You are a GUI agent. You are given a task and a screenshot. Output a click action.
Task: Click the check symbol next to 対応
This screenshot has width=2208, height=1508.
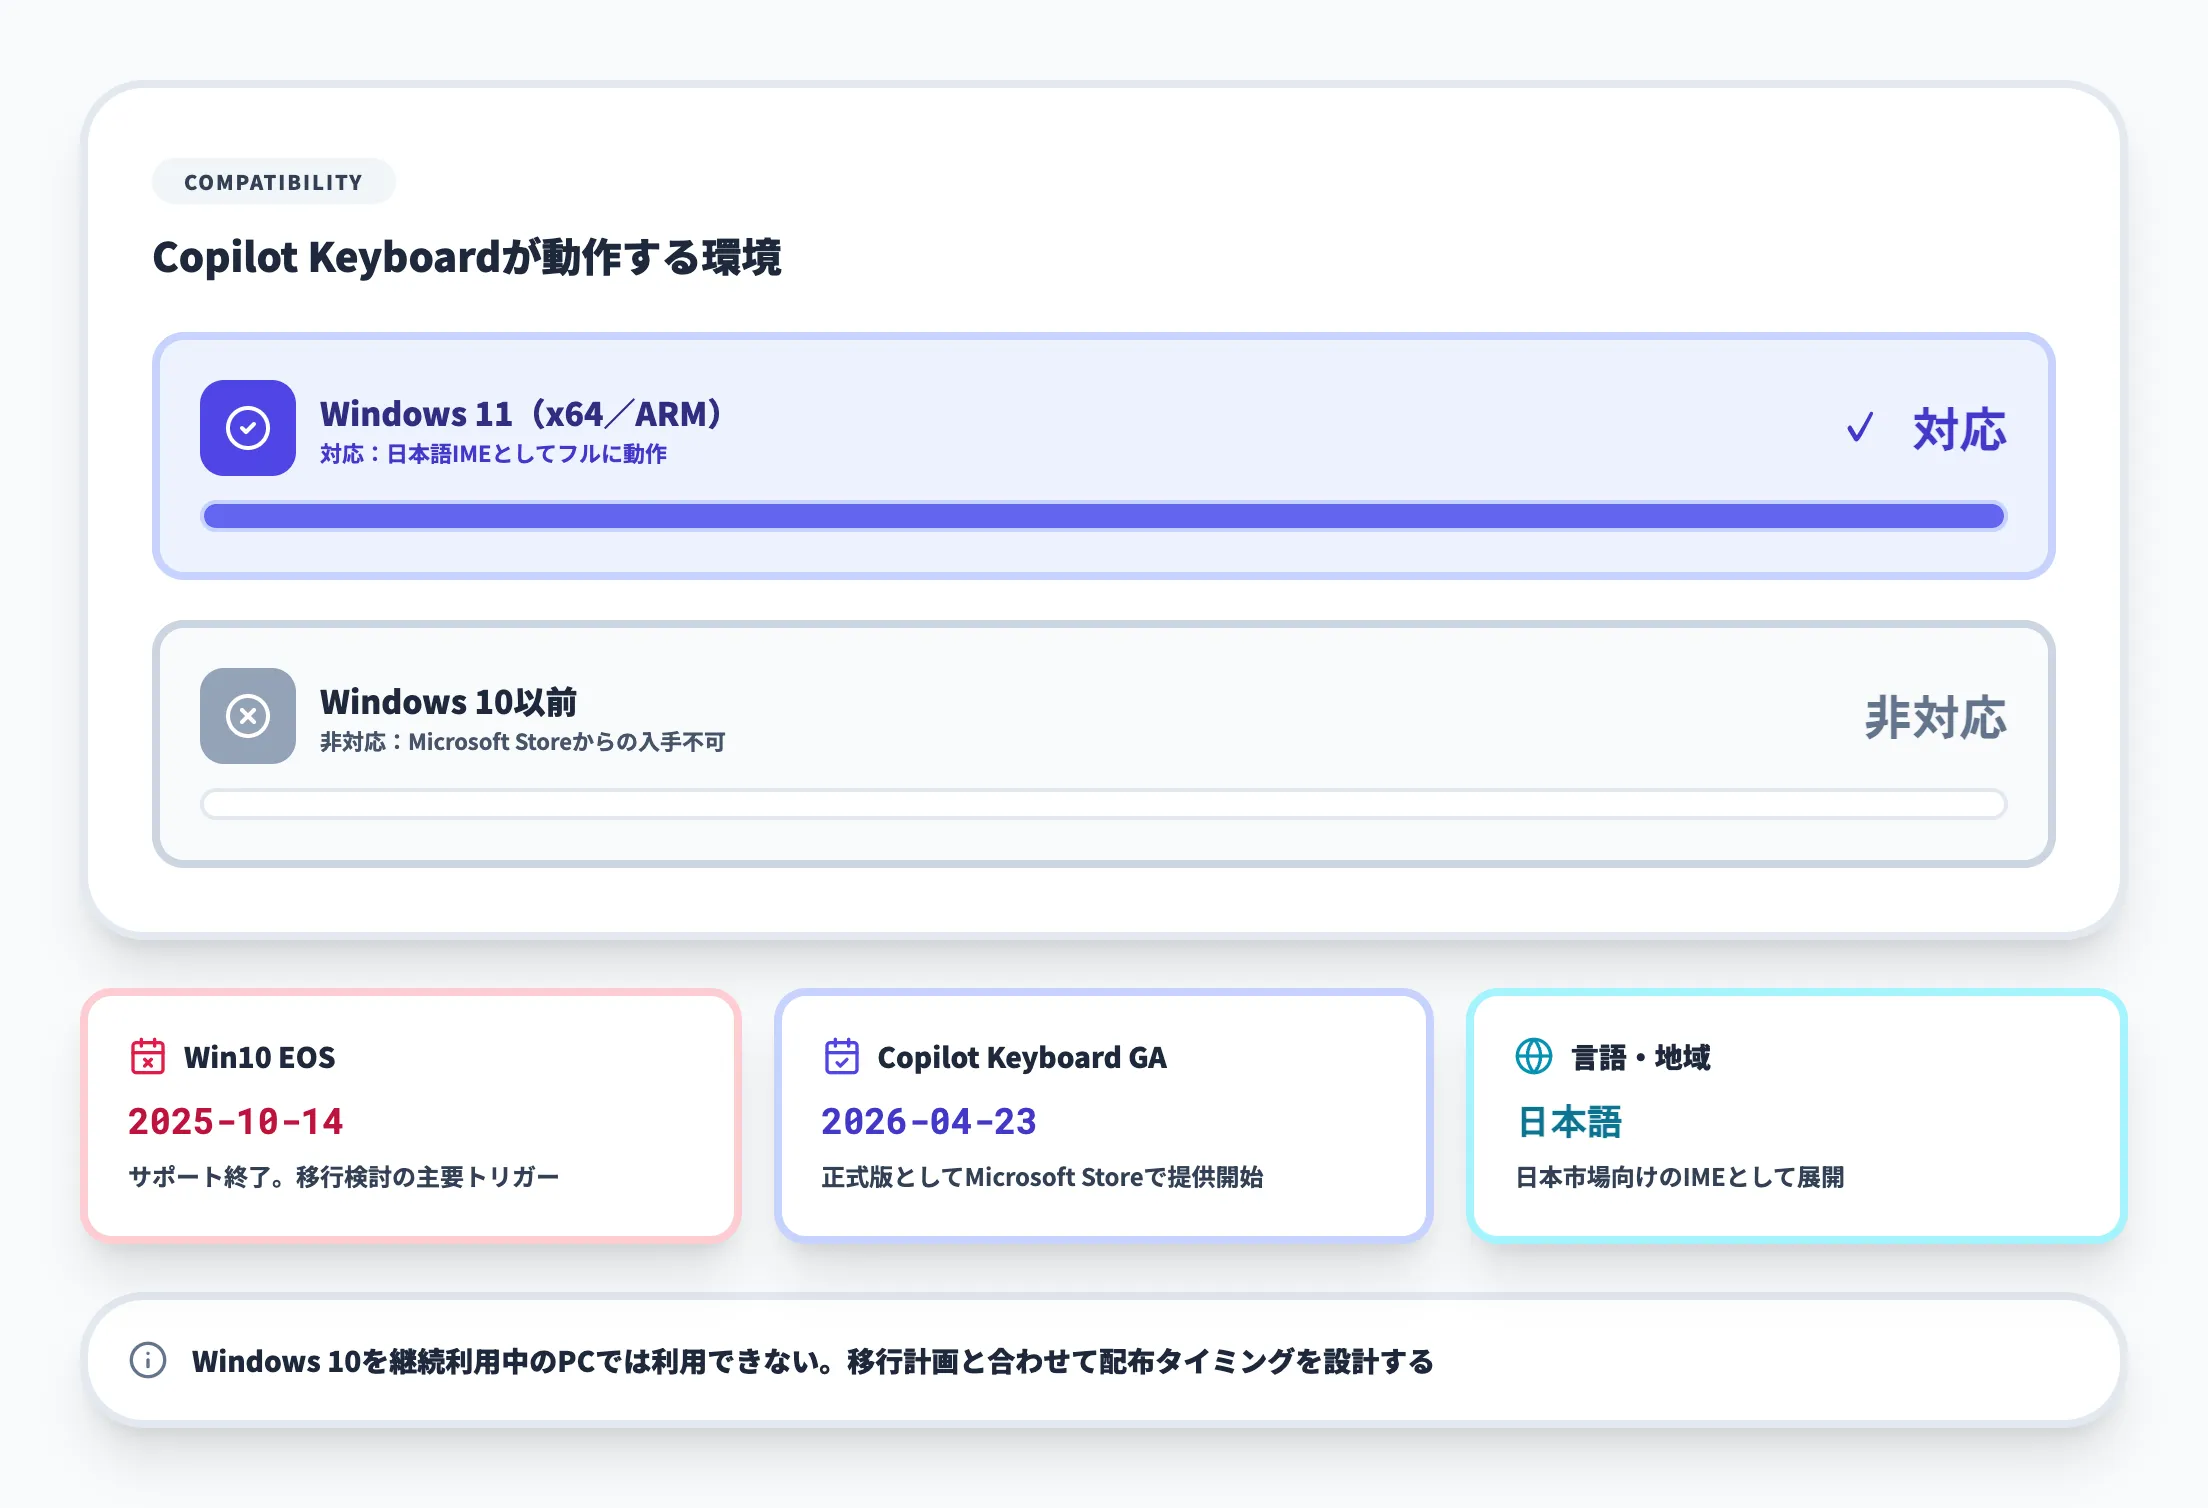click(1859, 428)
